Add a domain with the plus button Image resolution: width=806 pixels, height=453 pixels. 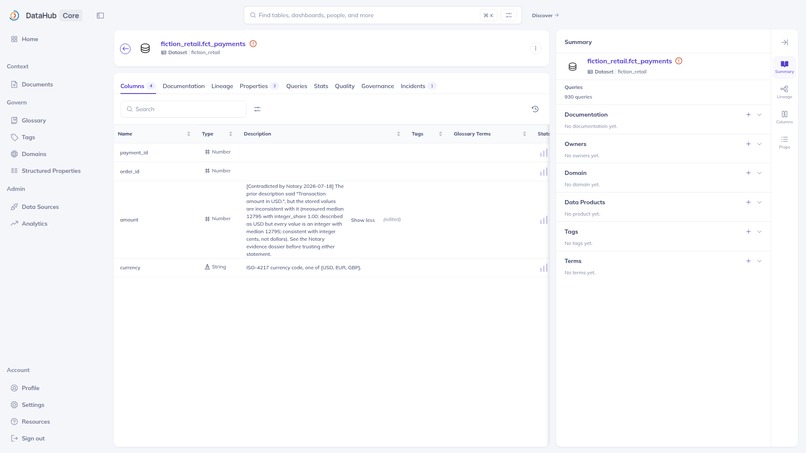748,173
